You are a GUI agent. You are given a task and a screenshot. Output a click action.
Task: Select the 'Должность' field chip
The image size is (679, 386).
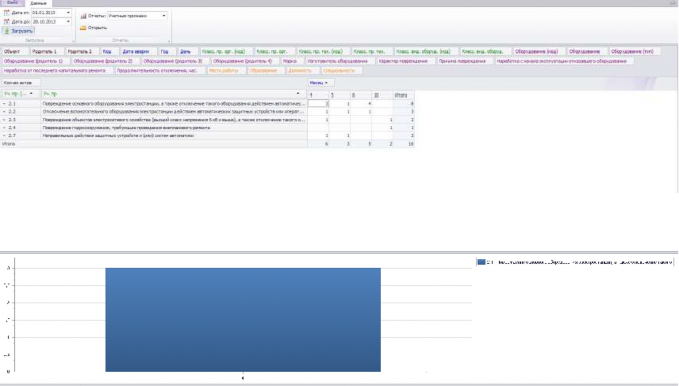[302, 71]
